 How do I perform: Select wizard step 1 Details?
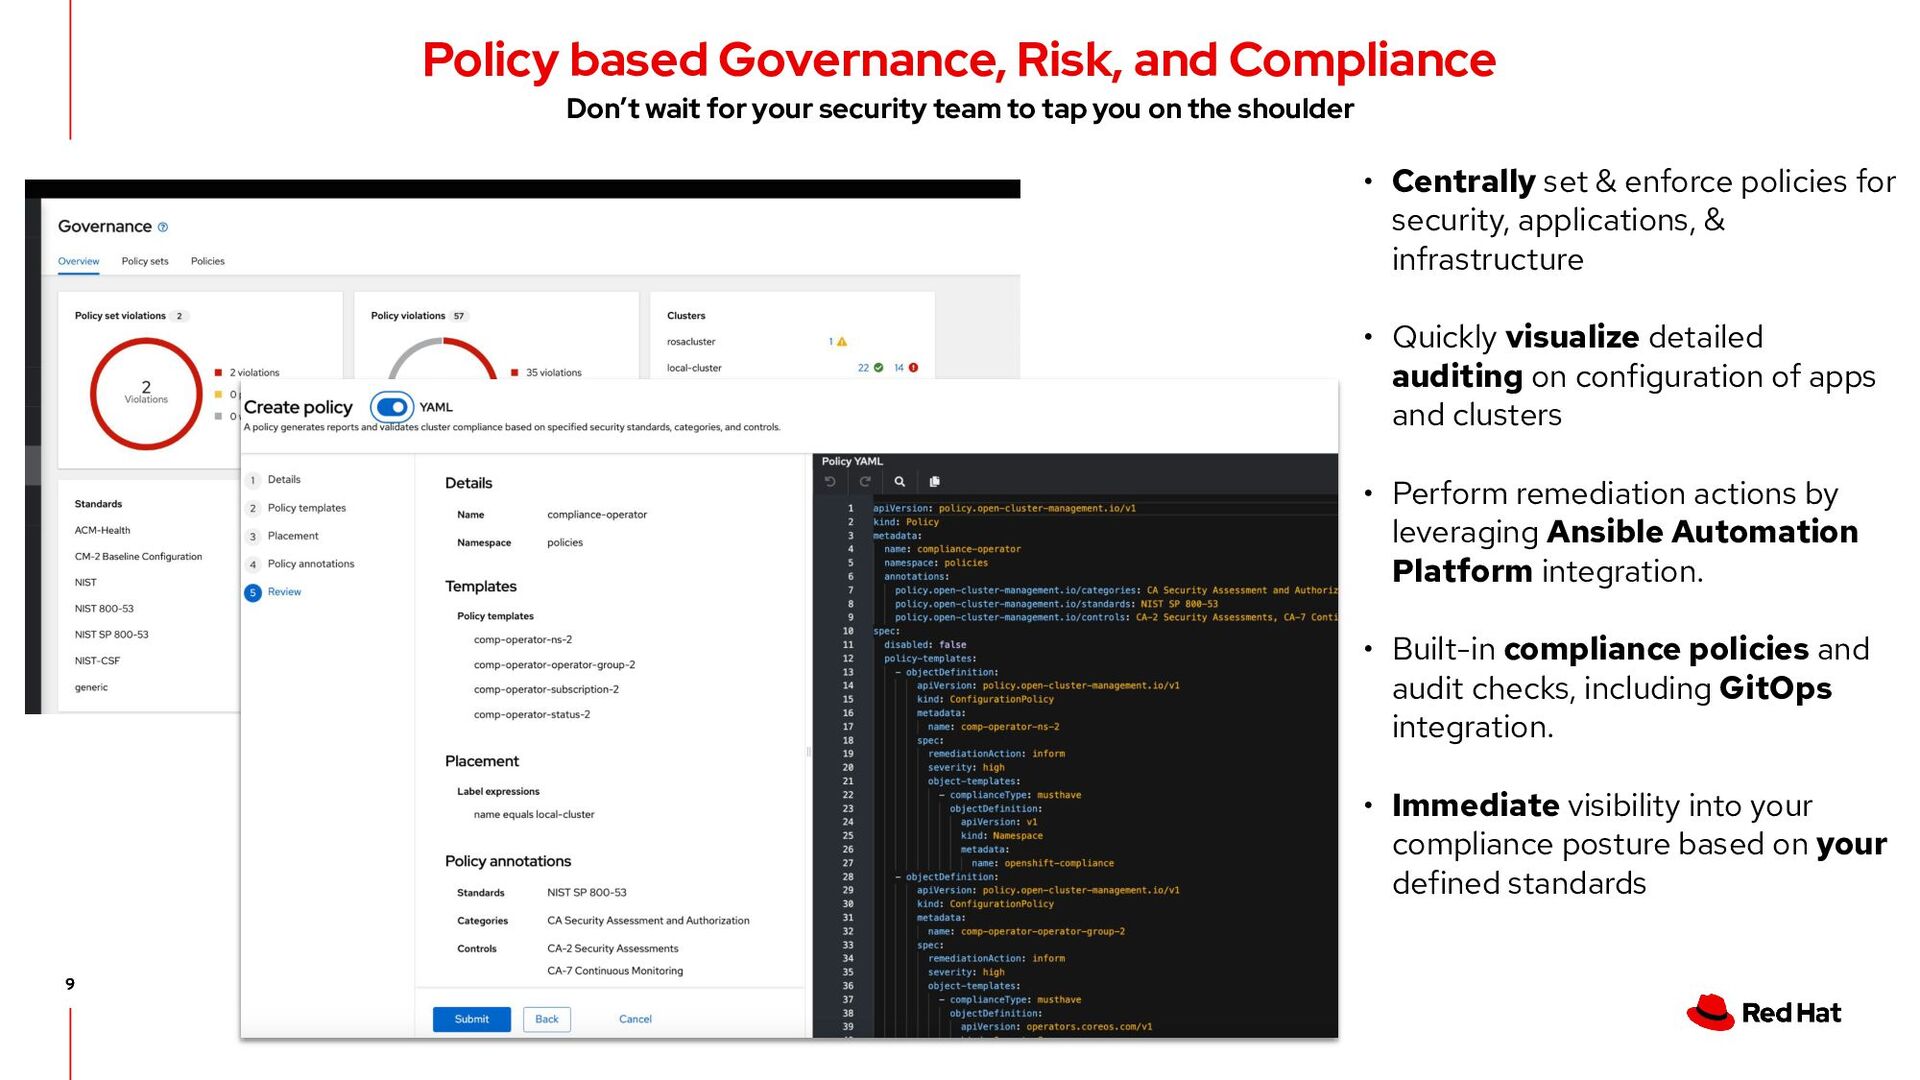283,480
